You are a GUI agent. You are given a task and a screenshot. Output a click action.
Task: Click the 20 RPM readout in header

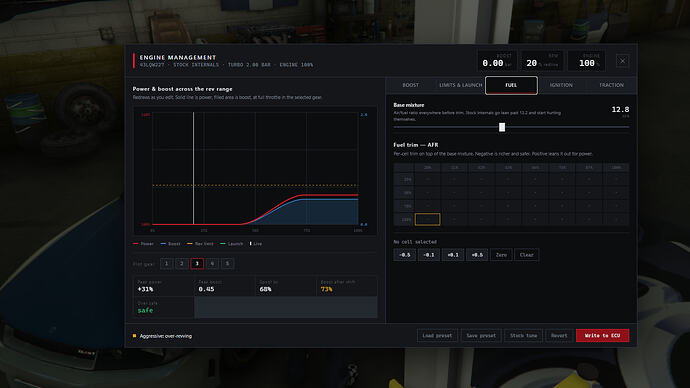click(x=532, y=63)
